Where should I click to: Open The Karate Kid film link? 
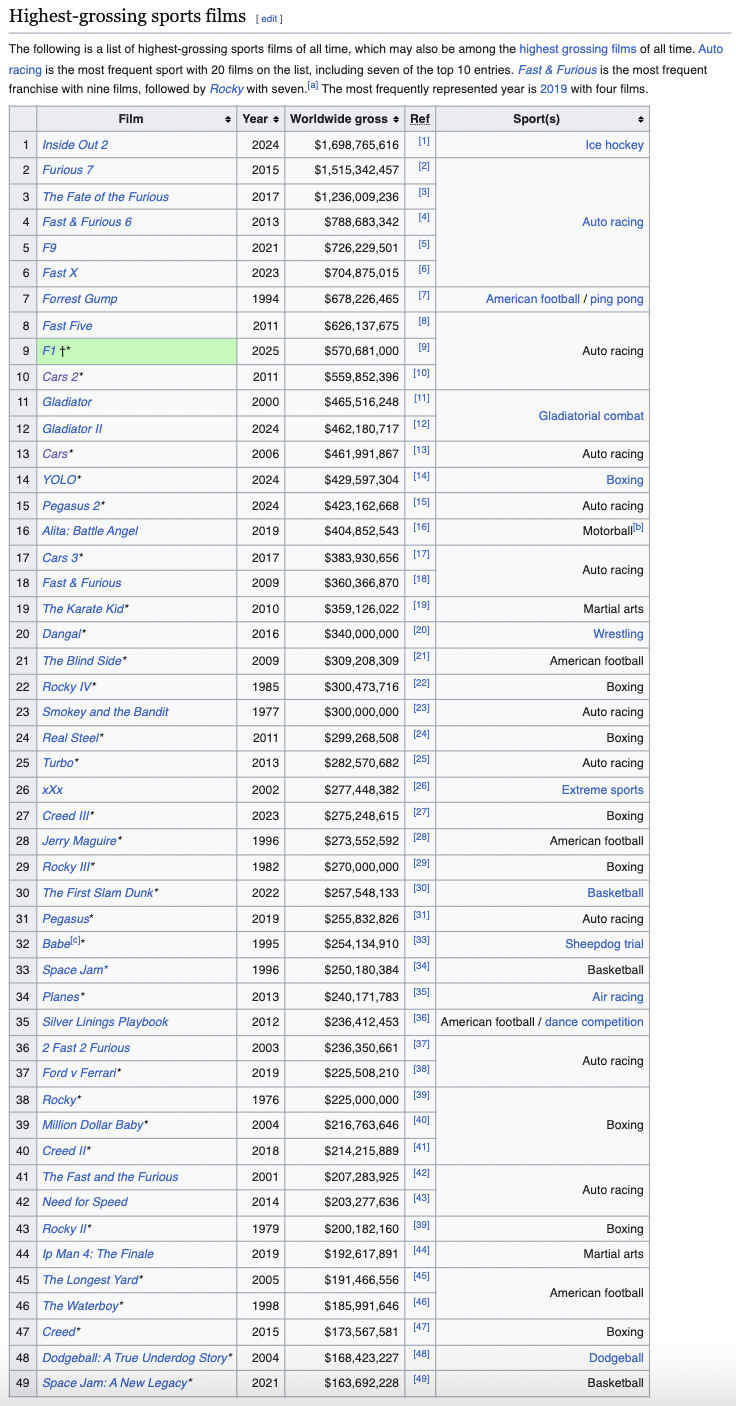pyautogui.click(x=83, y=609)
